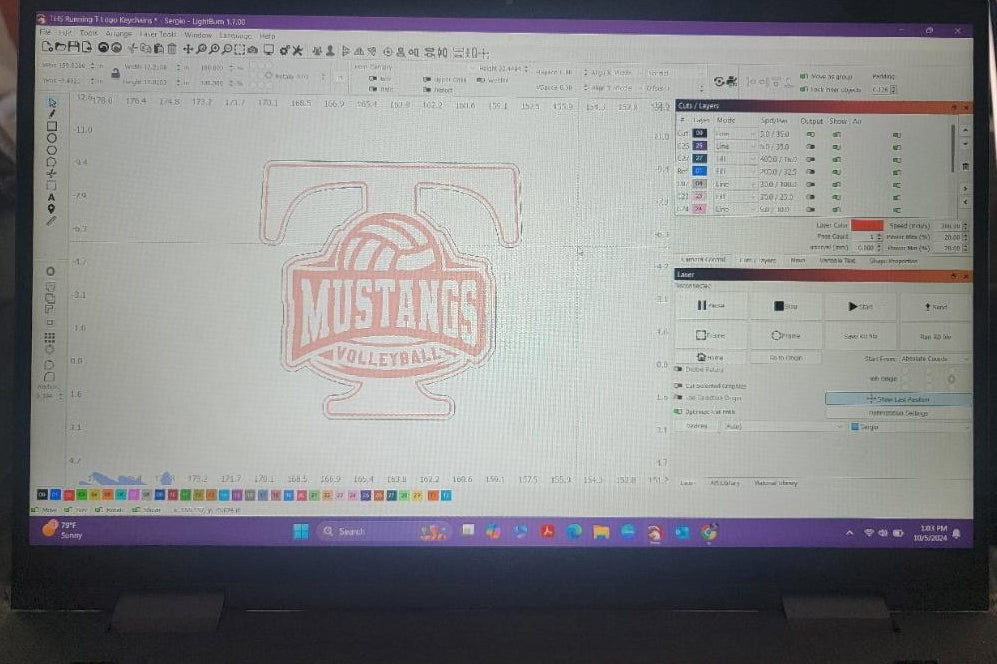Launch Adobe Acrobat from the taskbar
997x664 pixels.
547,532
